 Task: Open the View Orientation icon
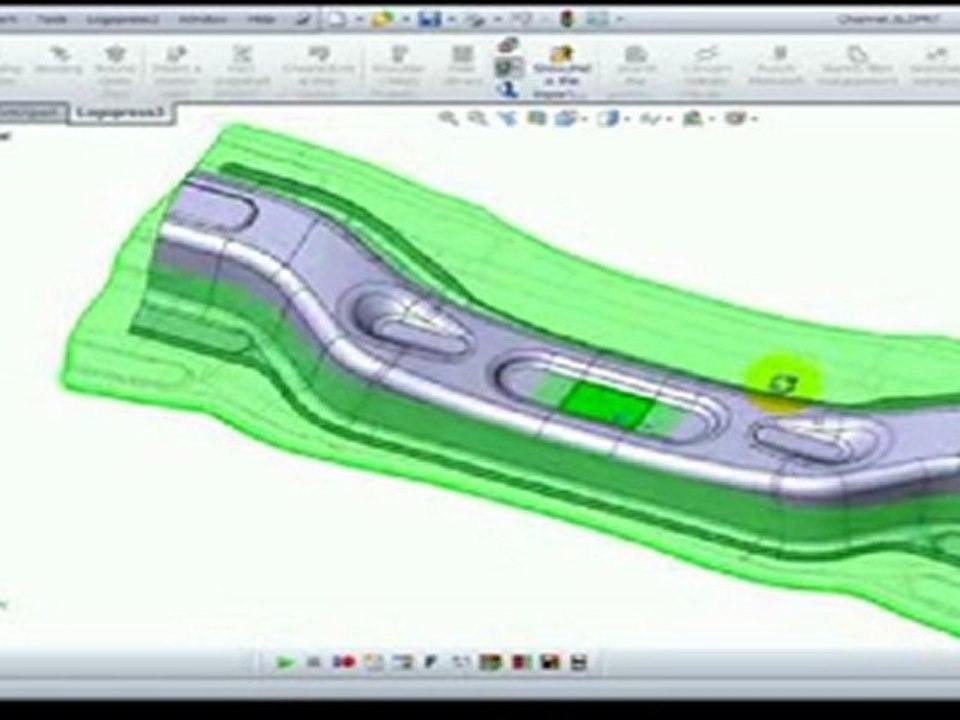[x=564, y=118]
